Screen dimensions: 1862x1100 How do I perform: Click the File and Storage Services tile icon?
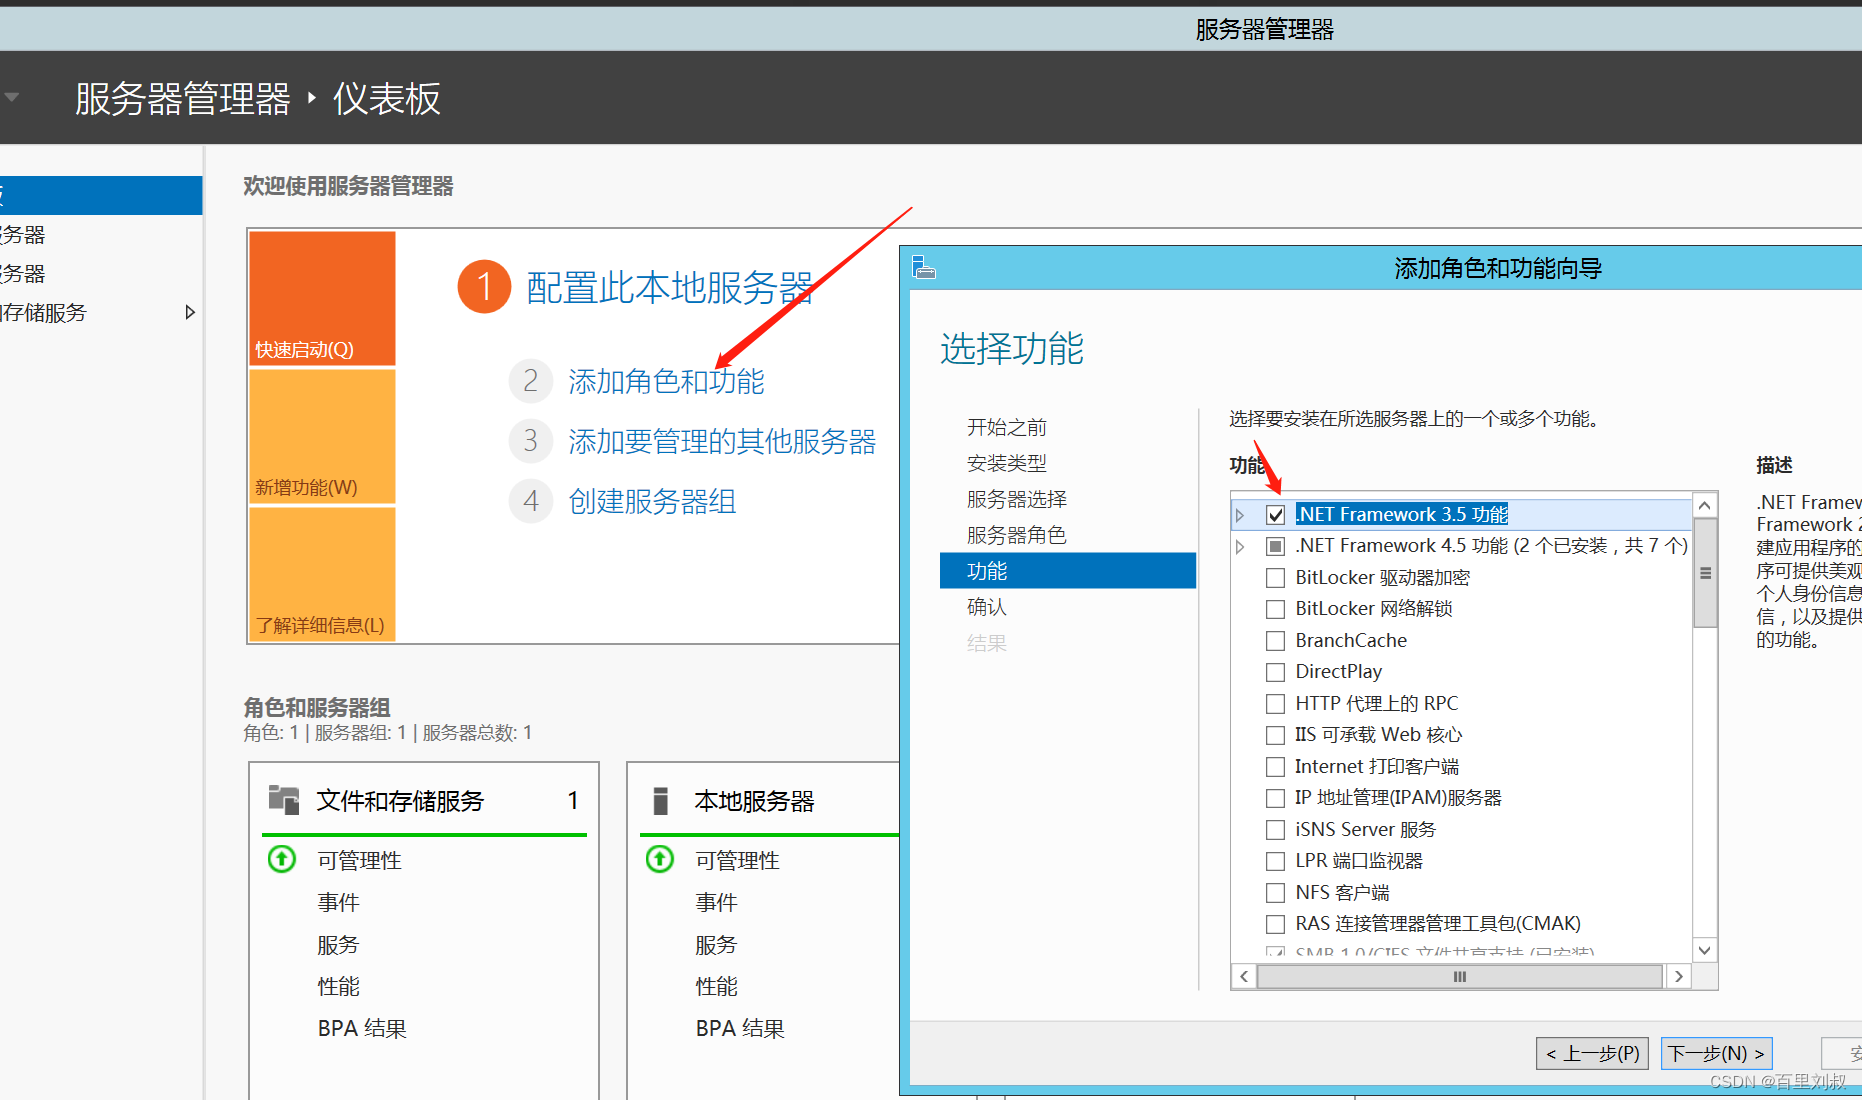coord(284,800)
